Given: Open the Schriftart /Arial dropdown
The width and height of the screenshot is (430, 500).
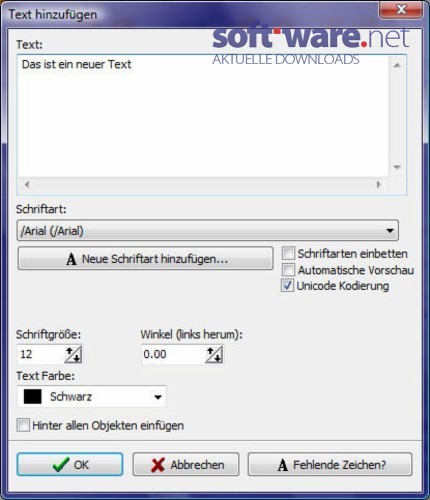Looking at the screenshot, I should [208, 230].
